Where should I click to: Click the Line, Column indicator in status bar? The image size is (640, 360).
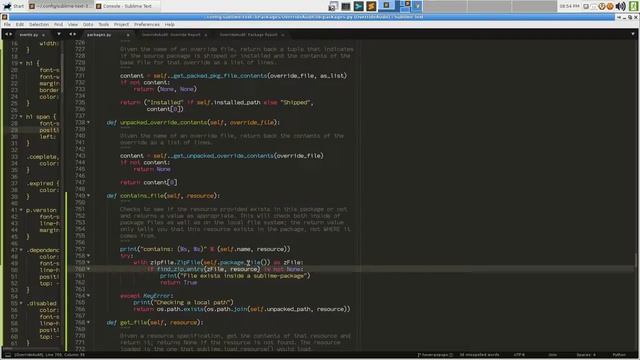(x=49, y=355)
